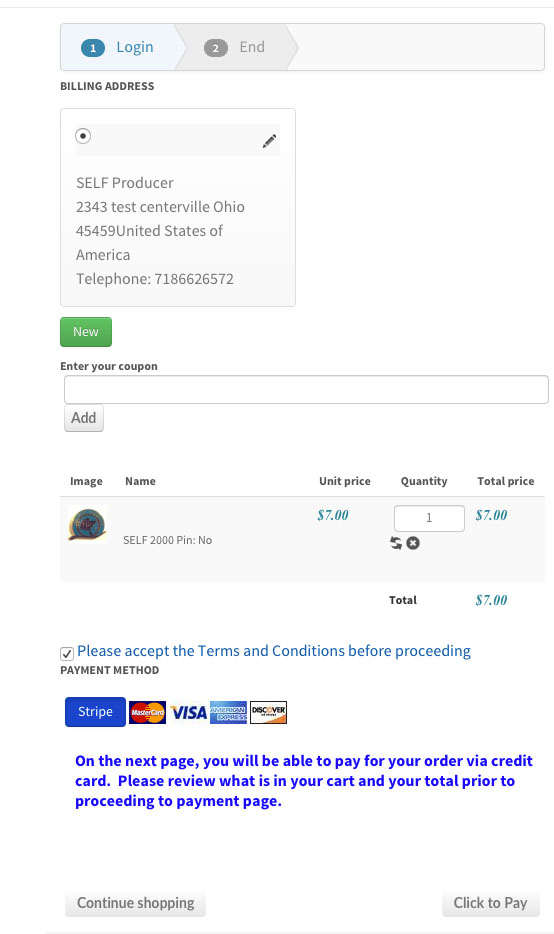Image resolution: width=554 pixels, height=934 pixels.
Task: Click the MasterCard logo icon
Action: point(147,712)
